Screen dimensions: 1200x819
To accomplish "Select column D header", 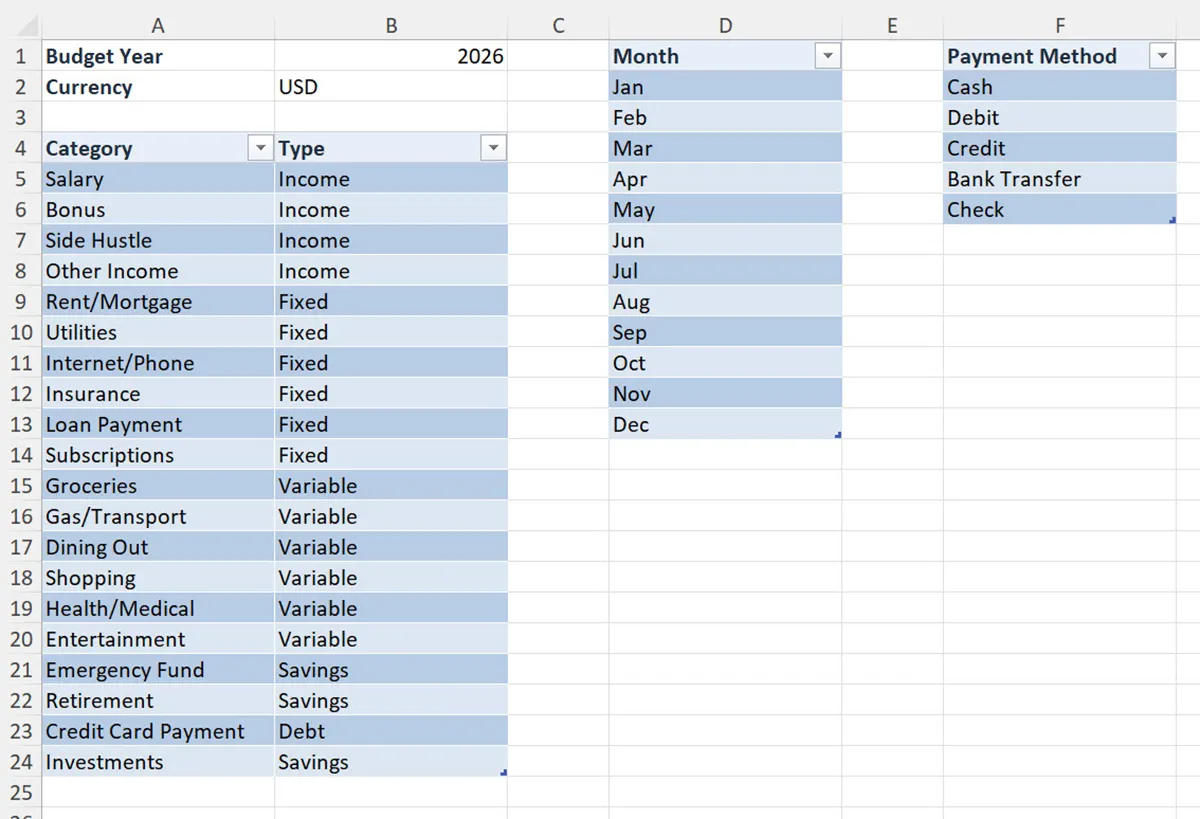I will tap(725, 25).
